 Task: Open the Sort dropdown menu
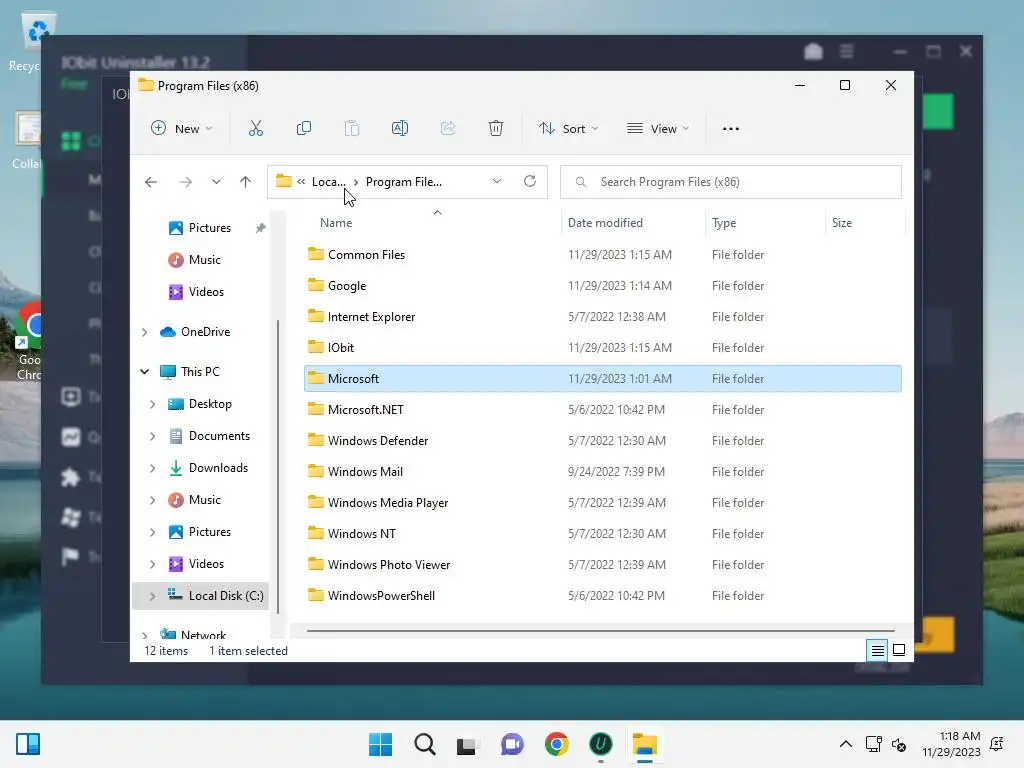[569, 129]
